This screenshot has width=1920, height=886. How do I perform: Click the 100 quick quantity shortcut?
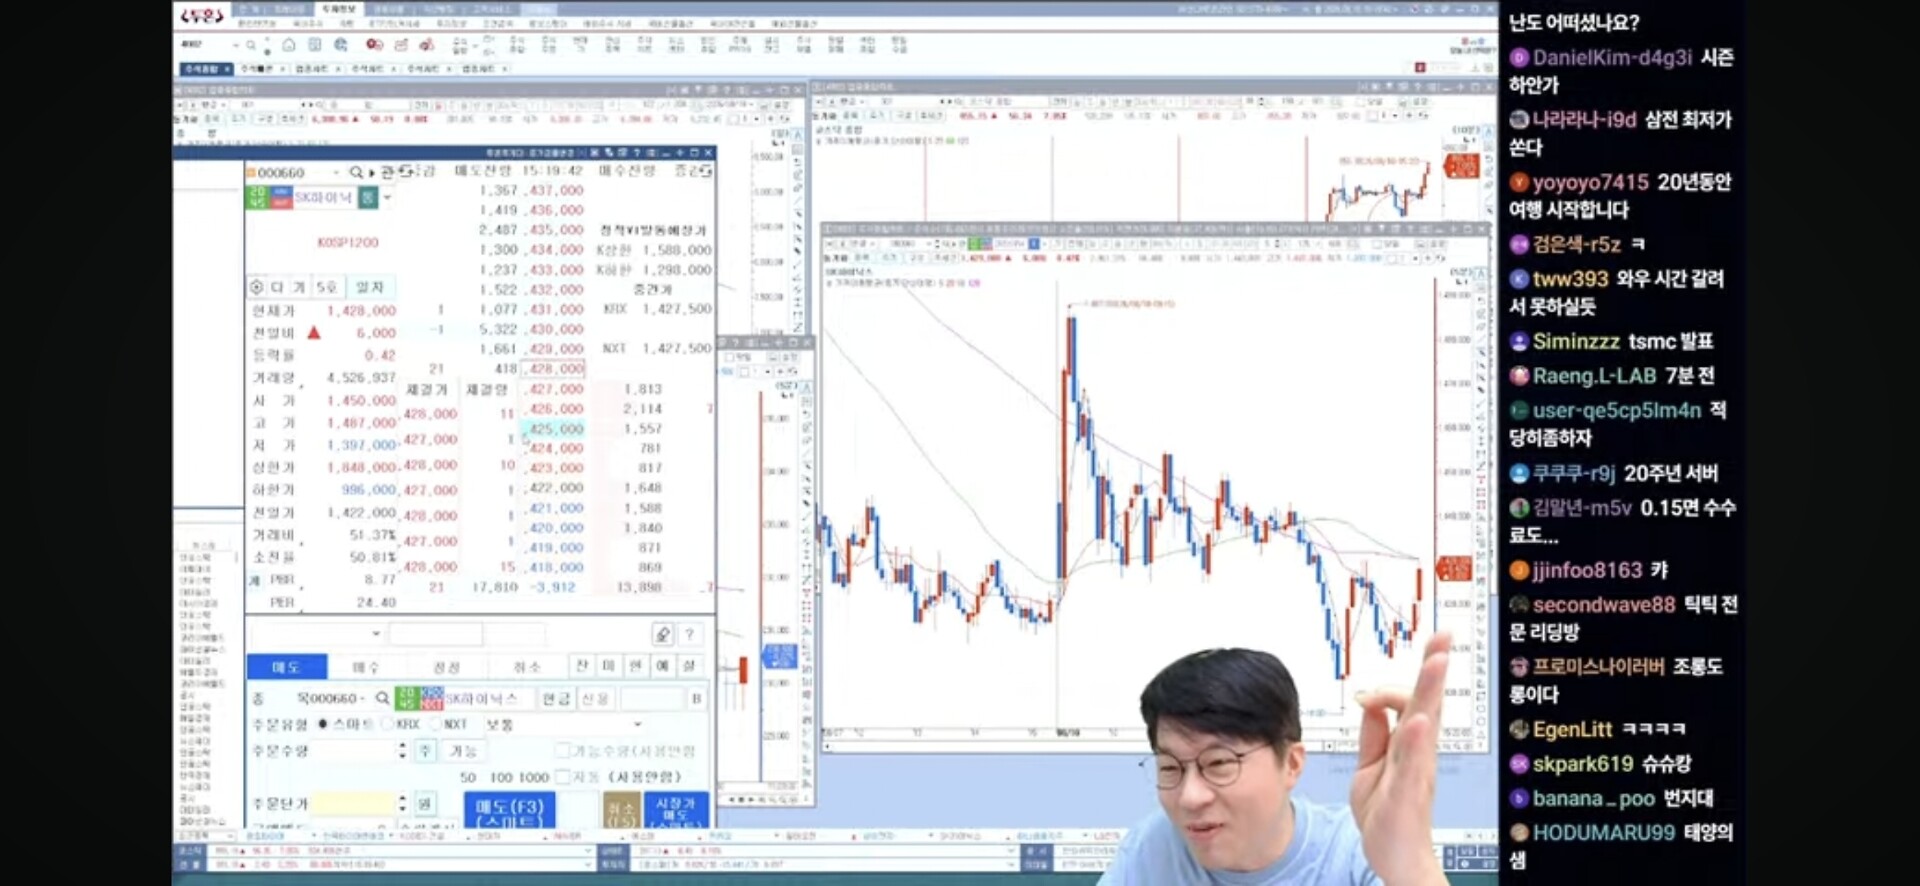point(501,777)
